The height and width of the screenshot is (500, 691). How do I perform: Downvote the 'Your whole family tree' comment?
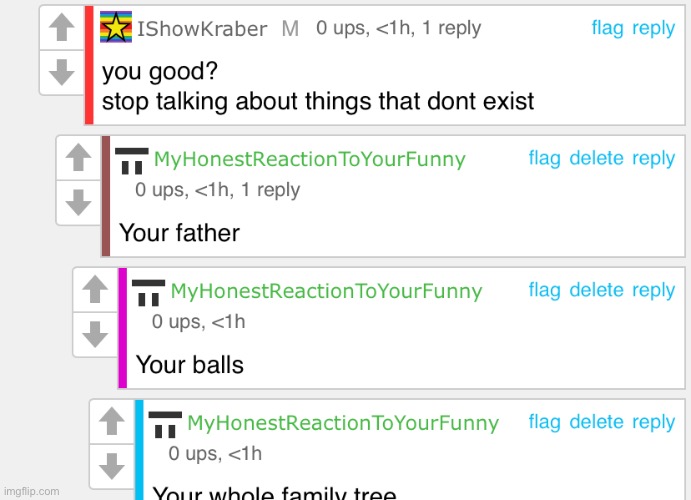(x=111, y=466)
